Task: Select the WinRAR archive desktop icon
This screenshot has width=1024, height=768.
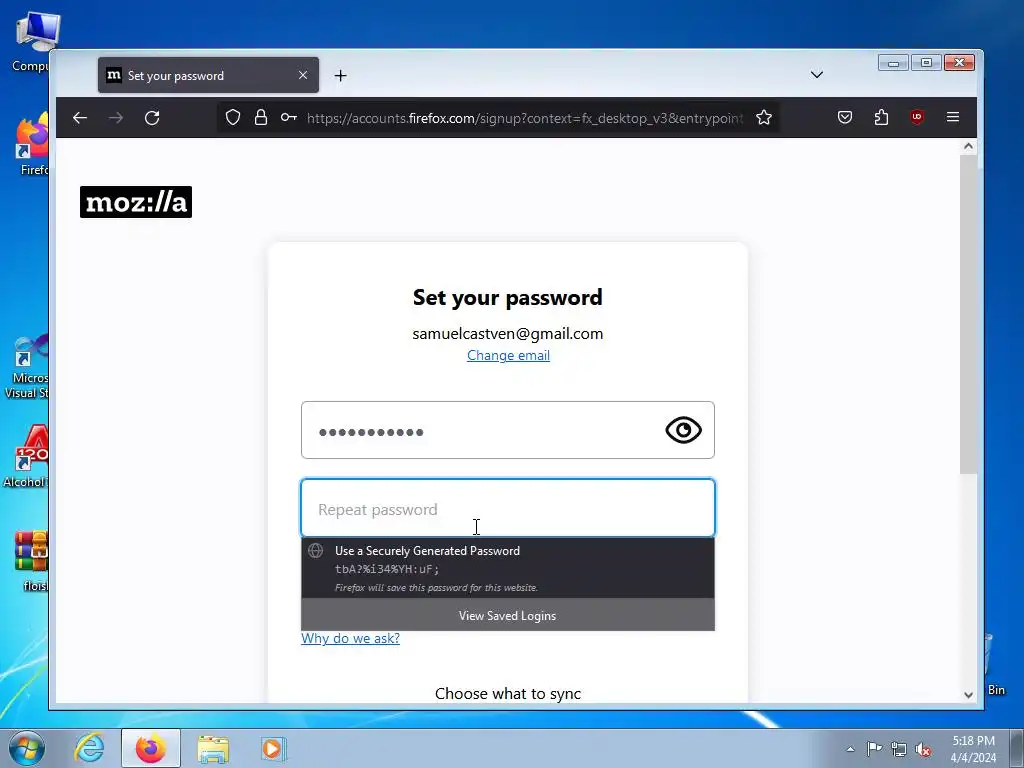Action: [x=33, y=560]
